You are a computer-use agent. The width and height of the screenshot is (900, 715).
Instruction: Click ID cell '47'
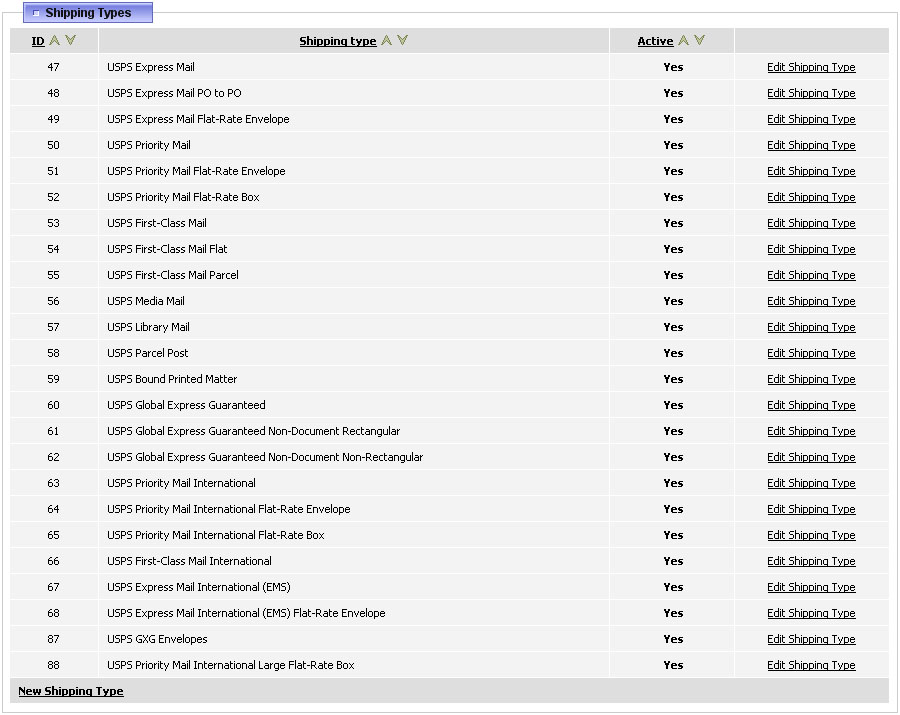pyautogui.click(x=53, y=67)
